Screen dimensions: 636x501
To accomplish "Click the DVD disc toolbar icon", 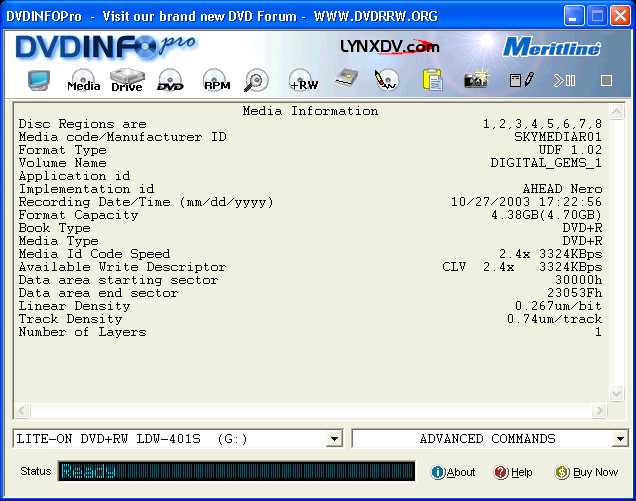I will click(x=170, y=80).
